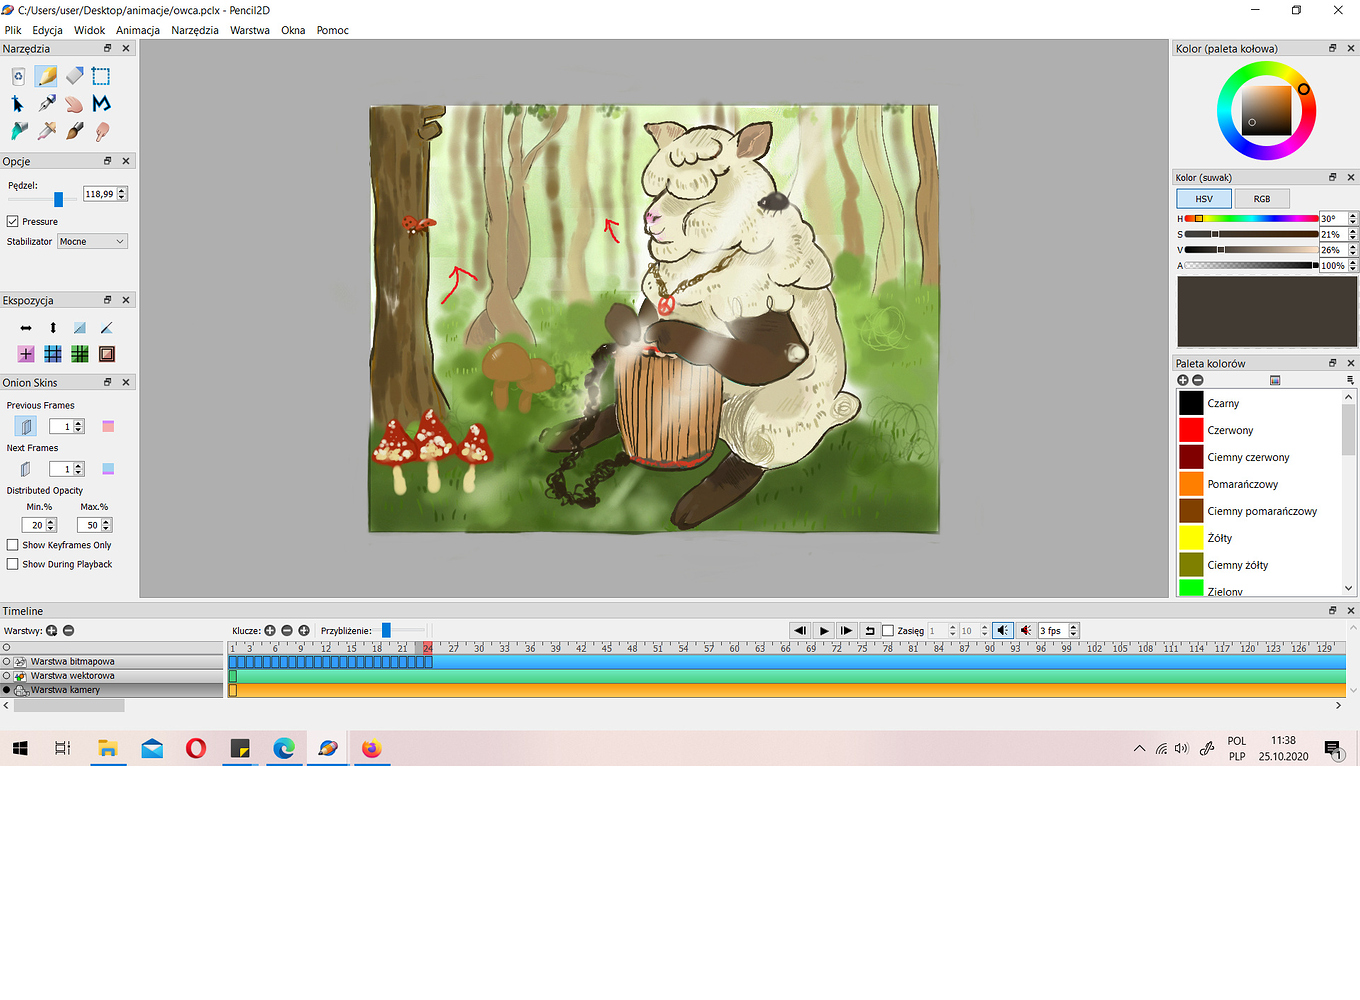Flip the view horizontally in Ekspozycja

[26, 328]
